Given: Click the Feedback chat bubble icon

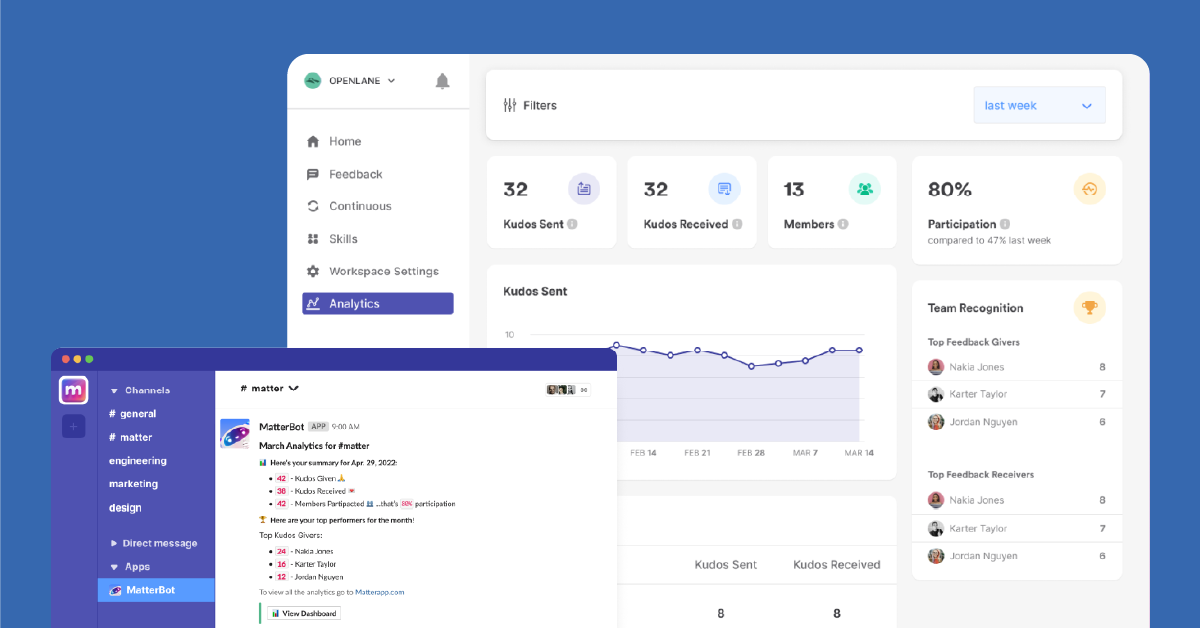Looking at the screenshot, I should [313, 174].
